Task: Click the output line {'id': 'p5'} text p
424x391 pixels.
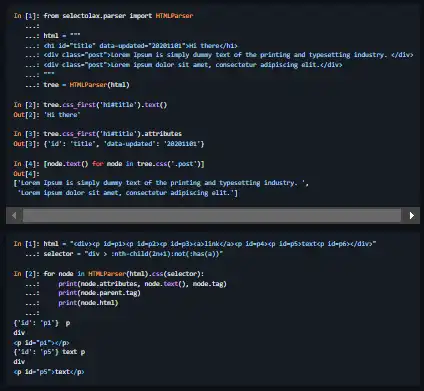Action: click(49, 352)
